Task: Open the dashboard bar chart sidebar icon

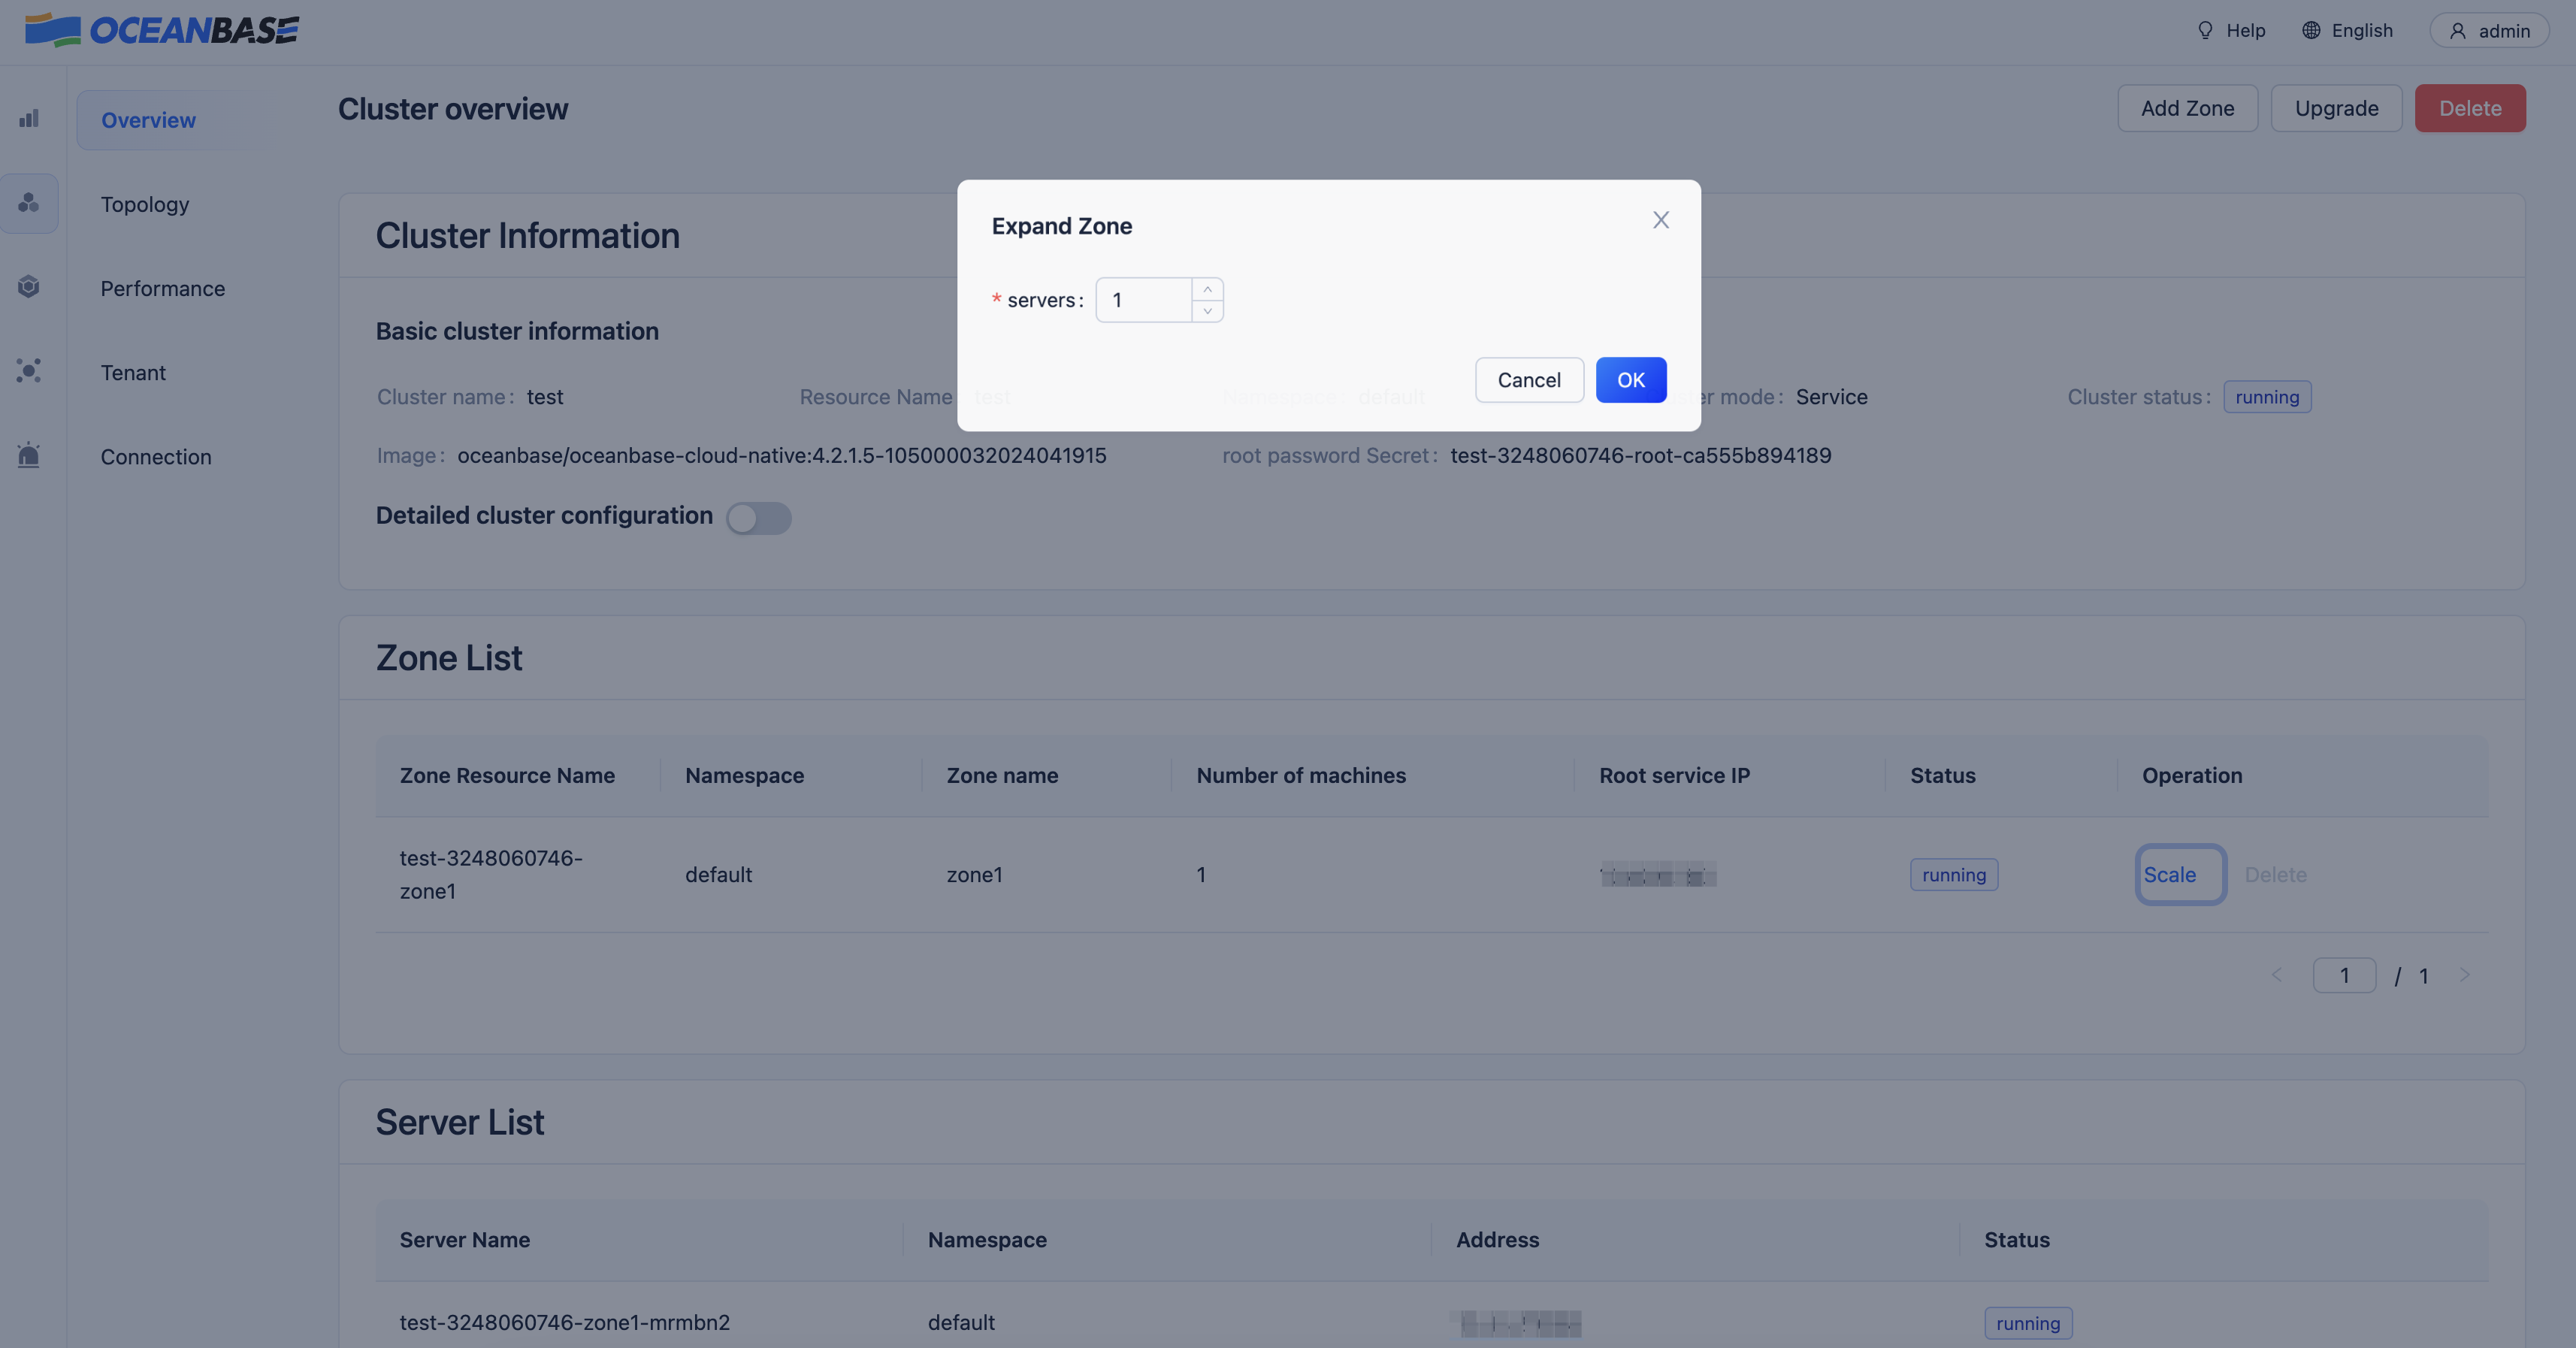Action: click(29, 118)
